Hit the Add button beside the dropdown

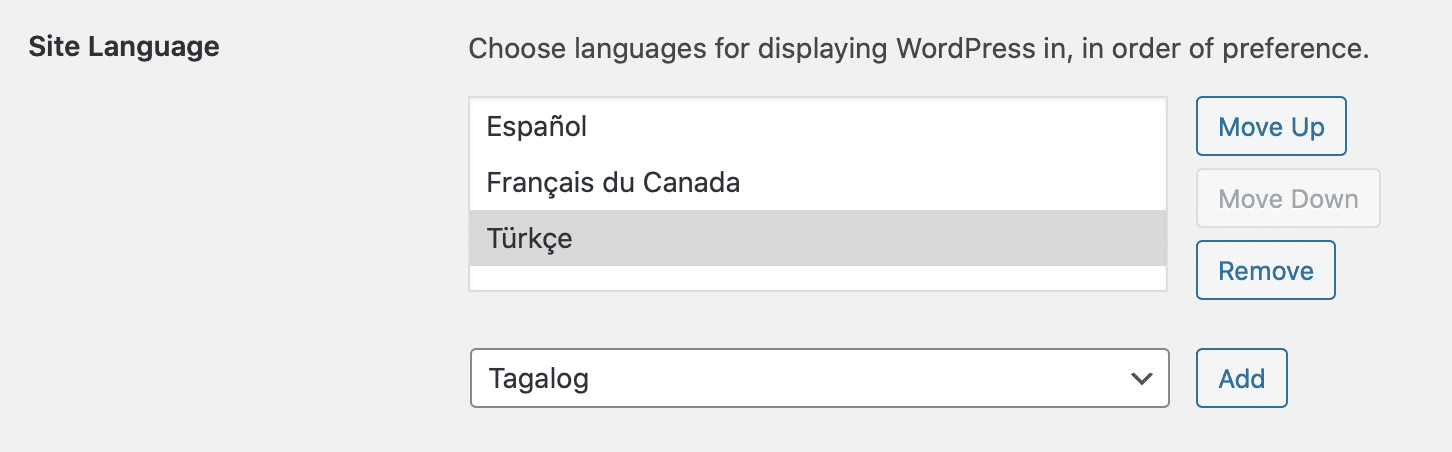(x=1241, y=378)
